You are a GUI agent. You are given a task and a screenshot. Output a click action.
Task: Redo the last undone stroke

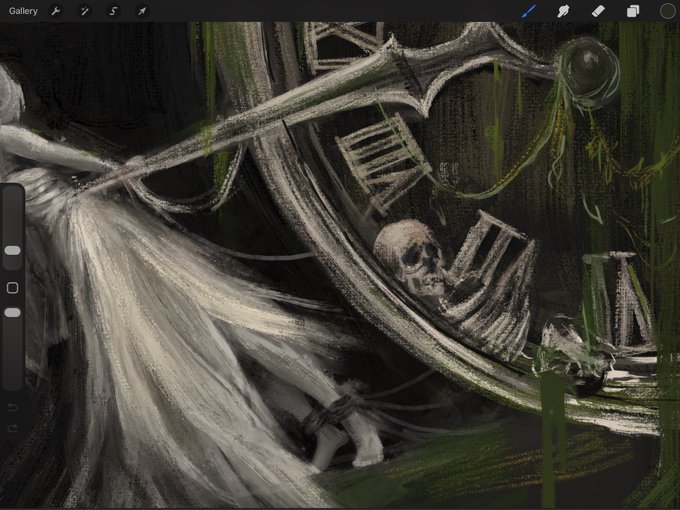pyautogui.click(x=12, y=428)
